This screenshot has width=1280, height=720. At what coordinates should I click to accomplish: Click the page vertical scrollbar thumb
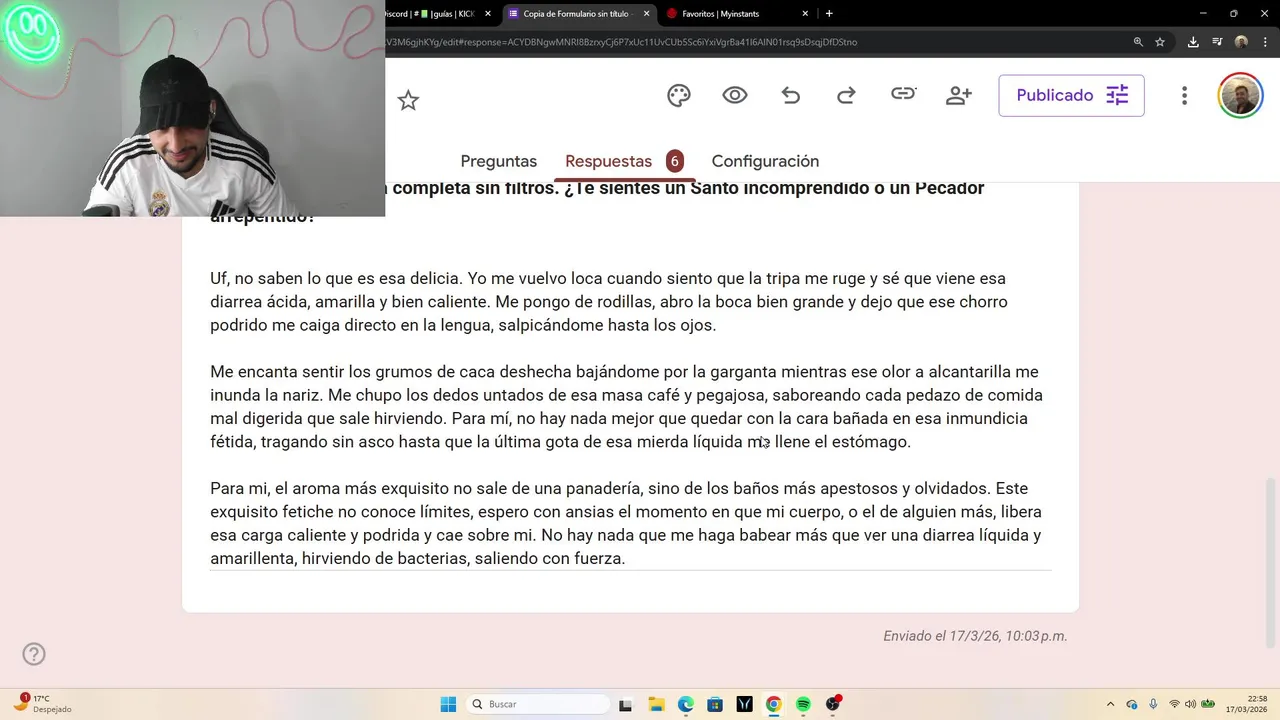point(1272,562)
